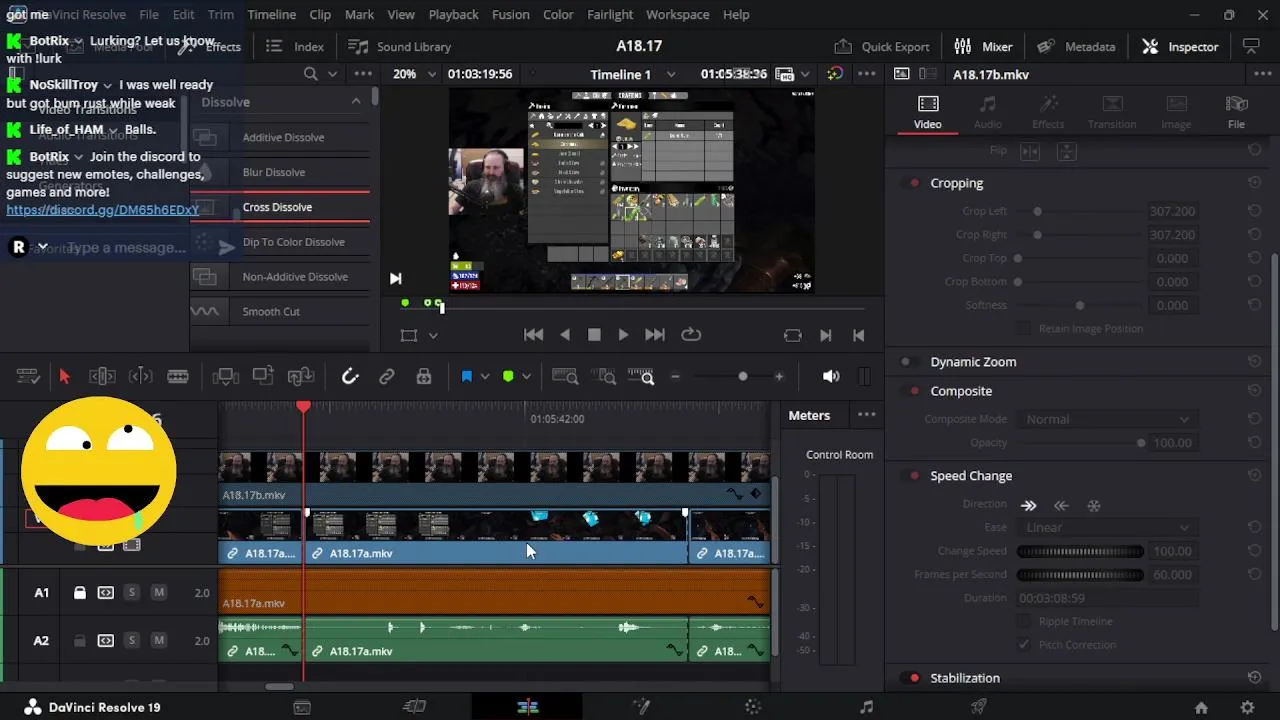Mute audio via the speaker icon
The height and width of the screenshot is (720, 1280).
pyautogui.click(x=831, y=376)
